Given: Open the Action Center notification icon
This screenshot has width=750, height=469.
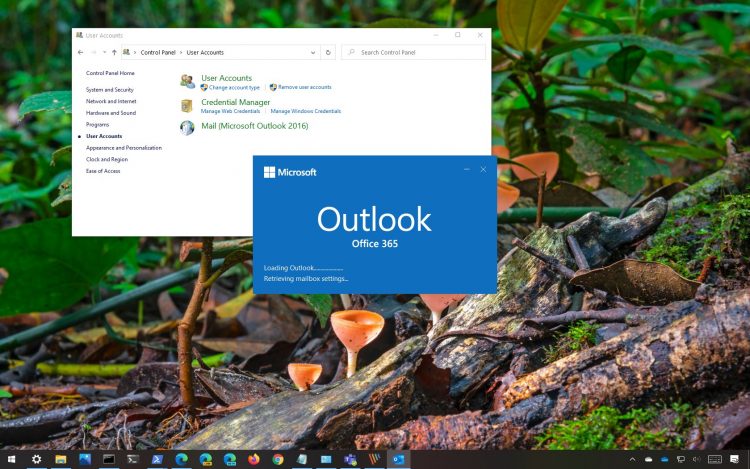Looking at the screenshot, I should (735, 459).
